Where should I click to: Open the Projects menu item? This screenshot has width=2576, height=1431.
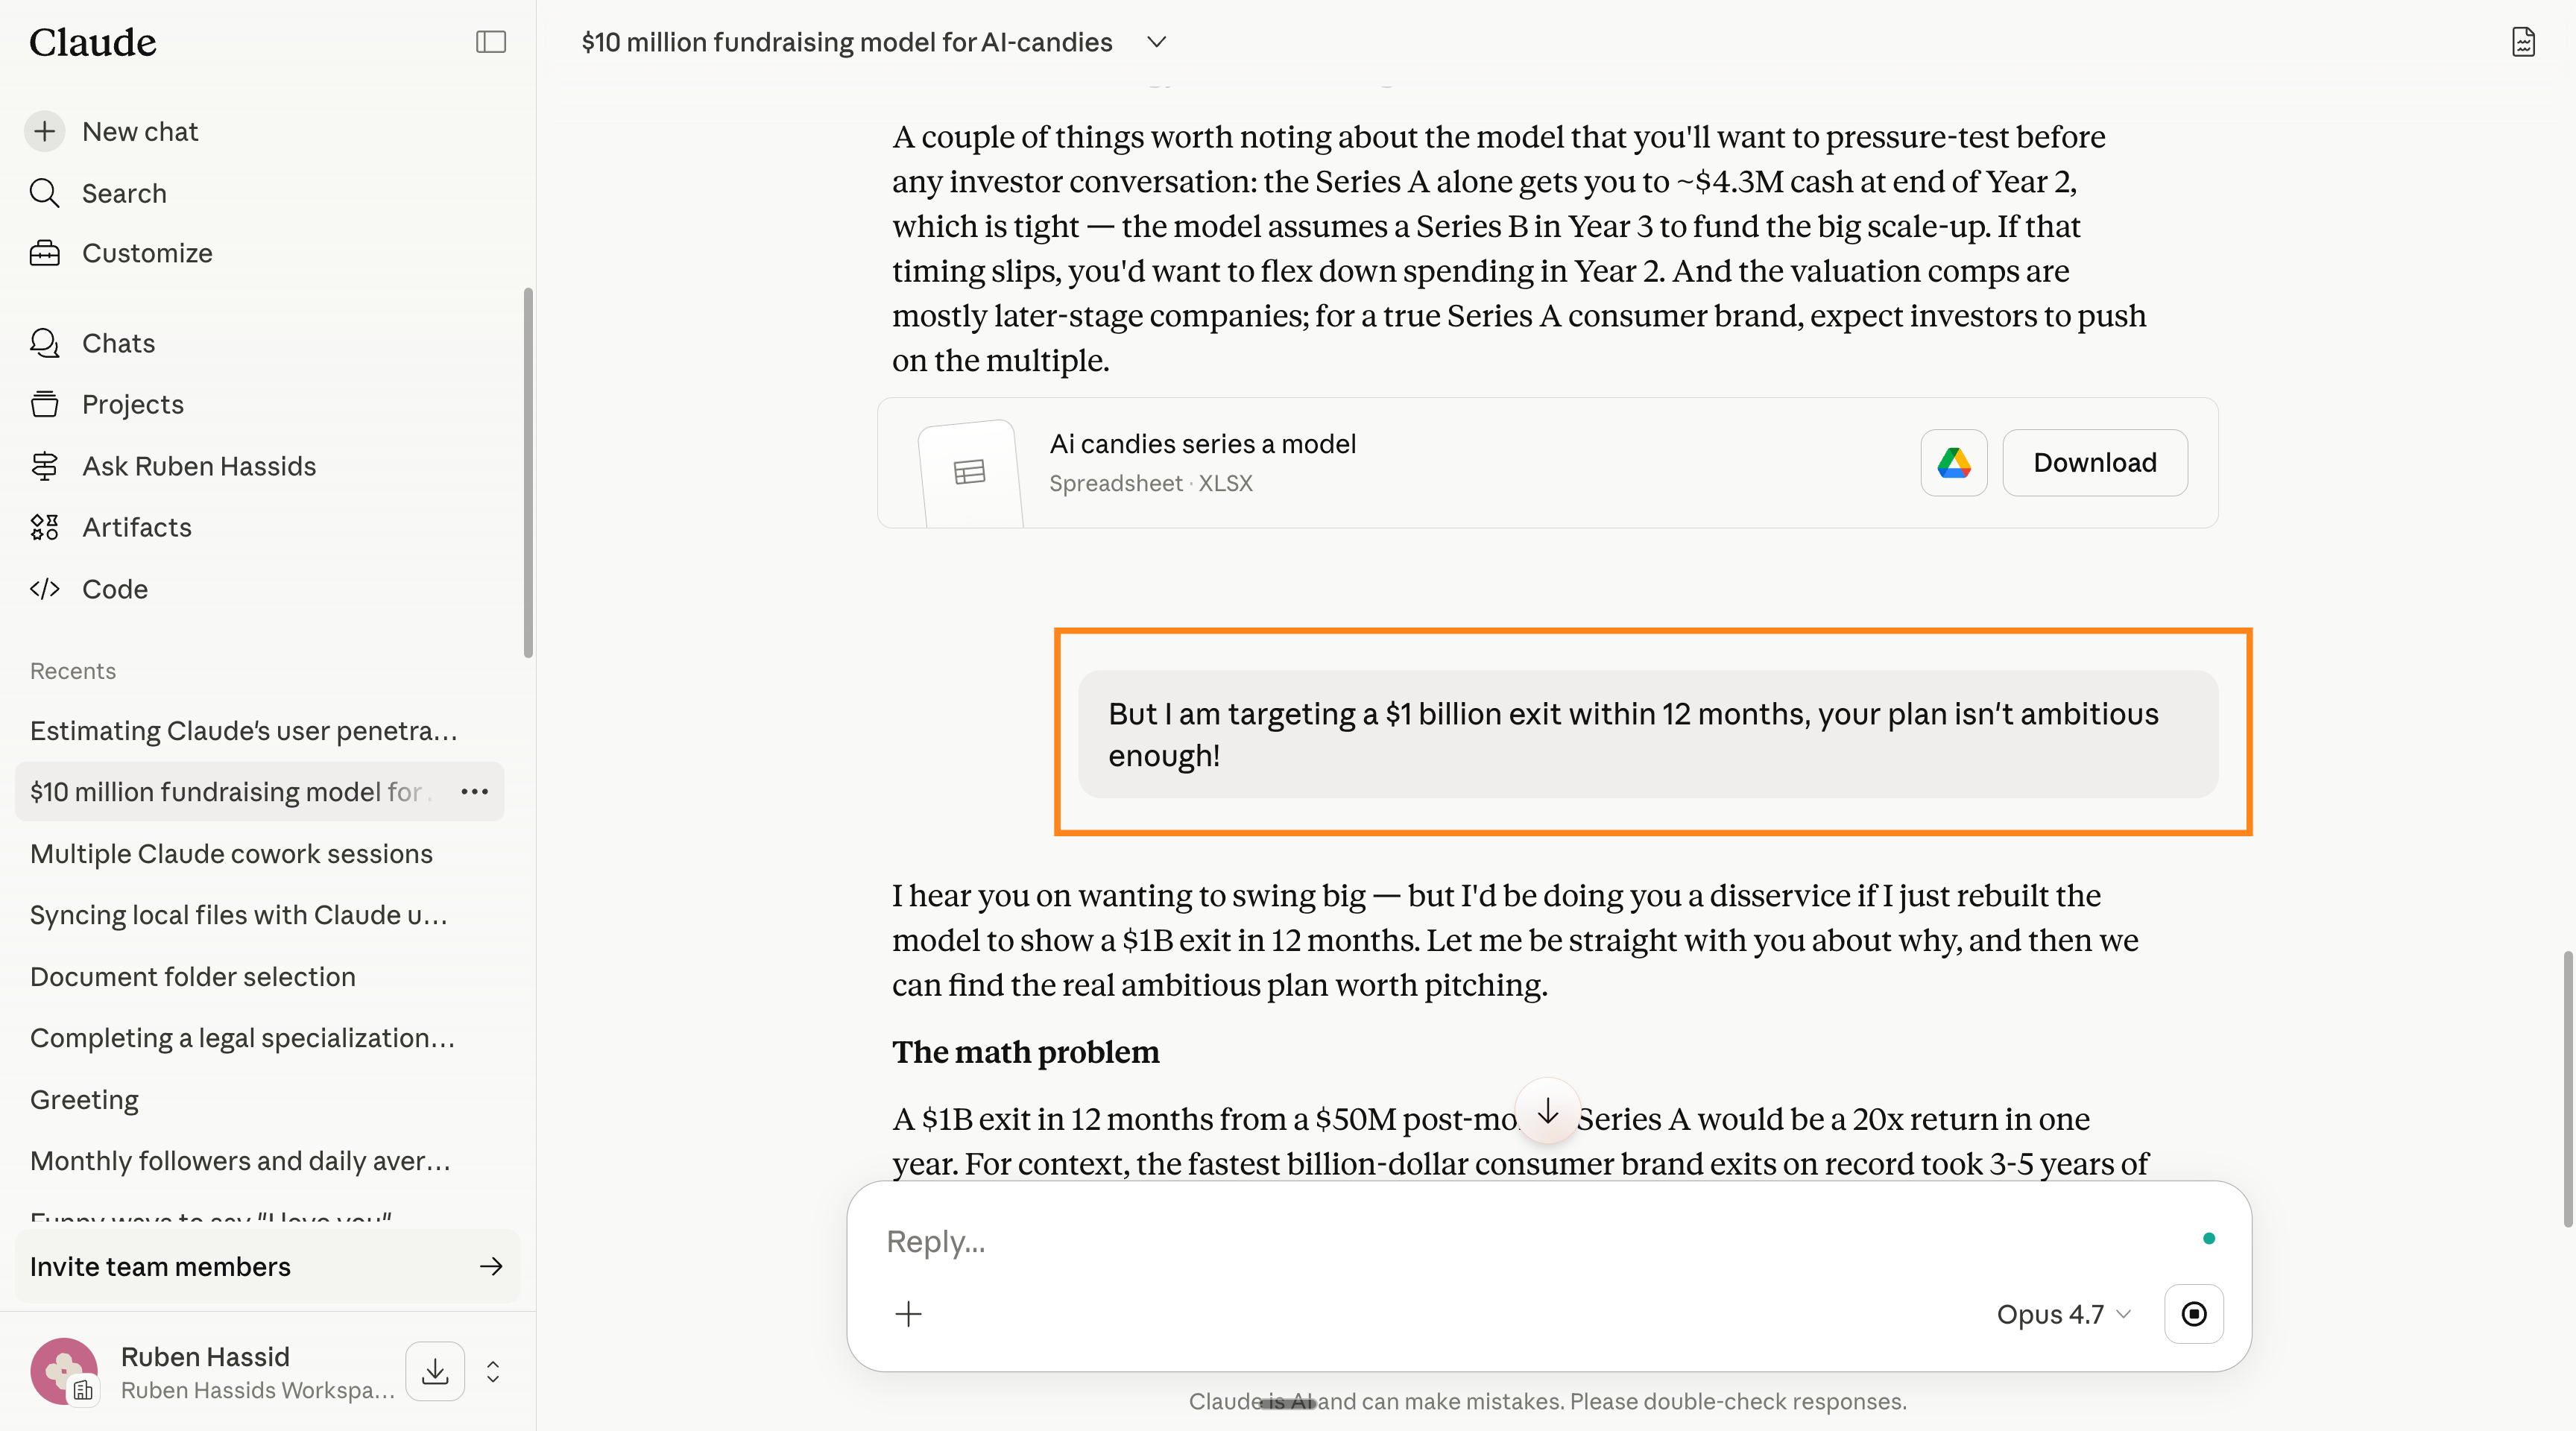click(133, 404)
